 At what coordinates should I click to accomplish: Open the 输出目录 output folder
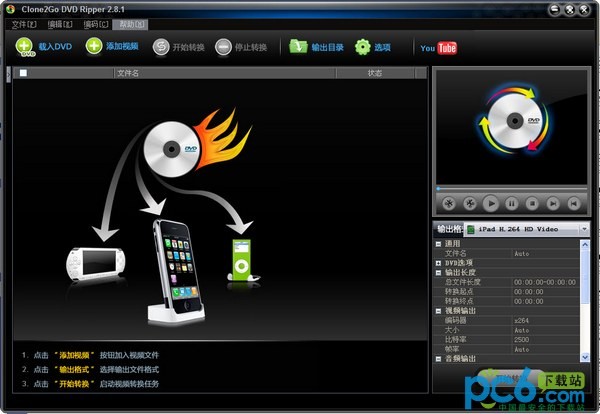pos(316,47)
